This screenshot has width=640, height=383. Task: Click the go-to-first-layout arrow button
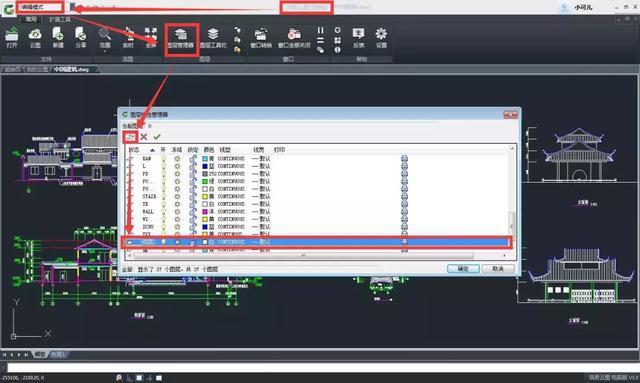tap(4, 355)
